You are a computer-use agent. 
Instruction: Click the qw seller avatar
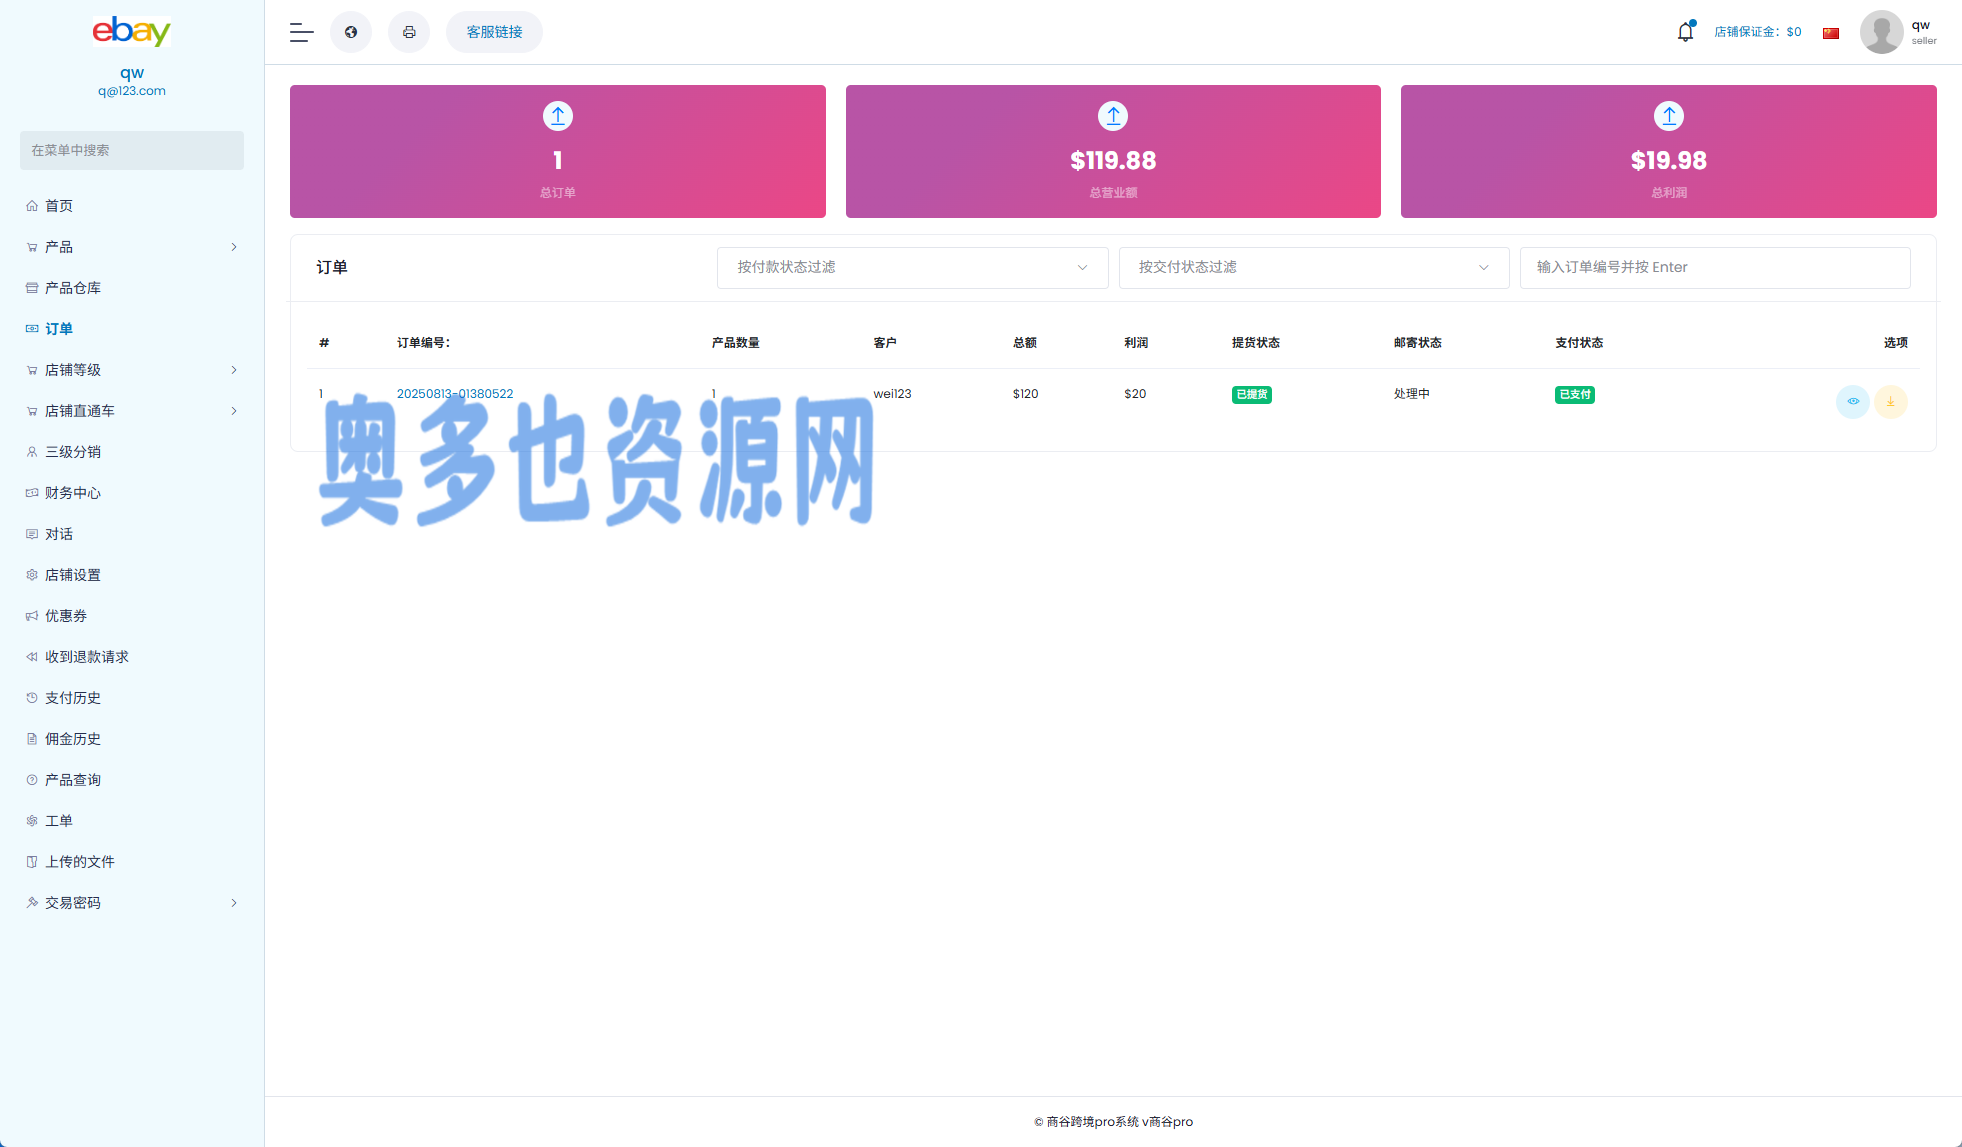[x=1881, y=32]
